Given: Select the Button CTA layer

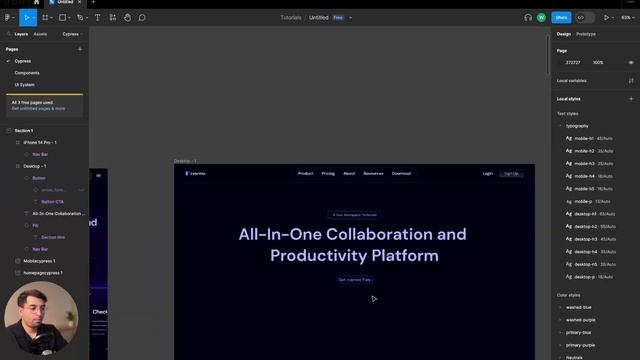Looking at the screenshot, I should (x=52, y=202).
